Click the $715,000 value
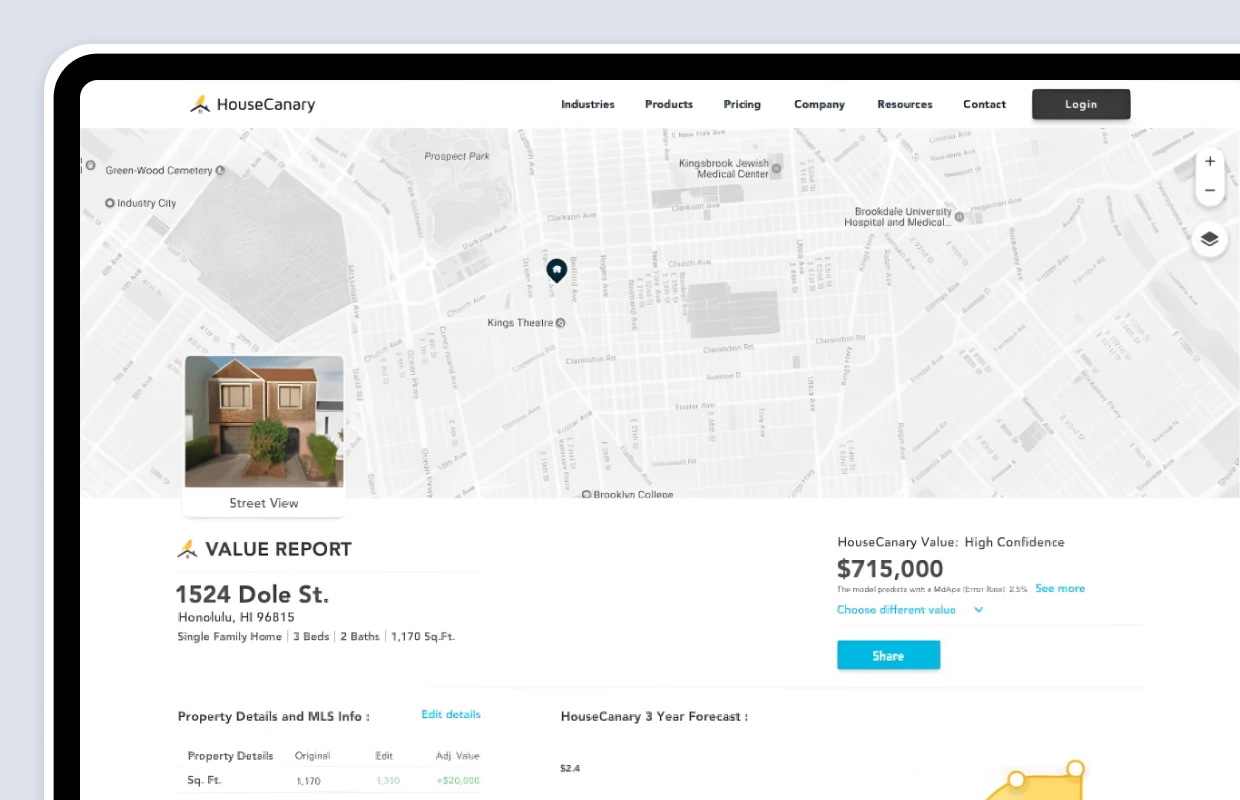This screenshot has width=1240, height=800. (x=890, y=569)
